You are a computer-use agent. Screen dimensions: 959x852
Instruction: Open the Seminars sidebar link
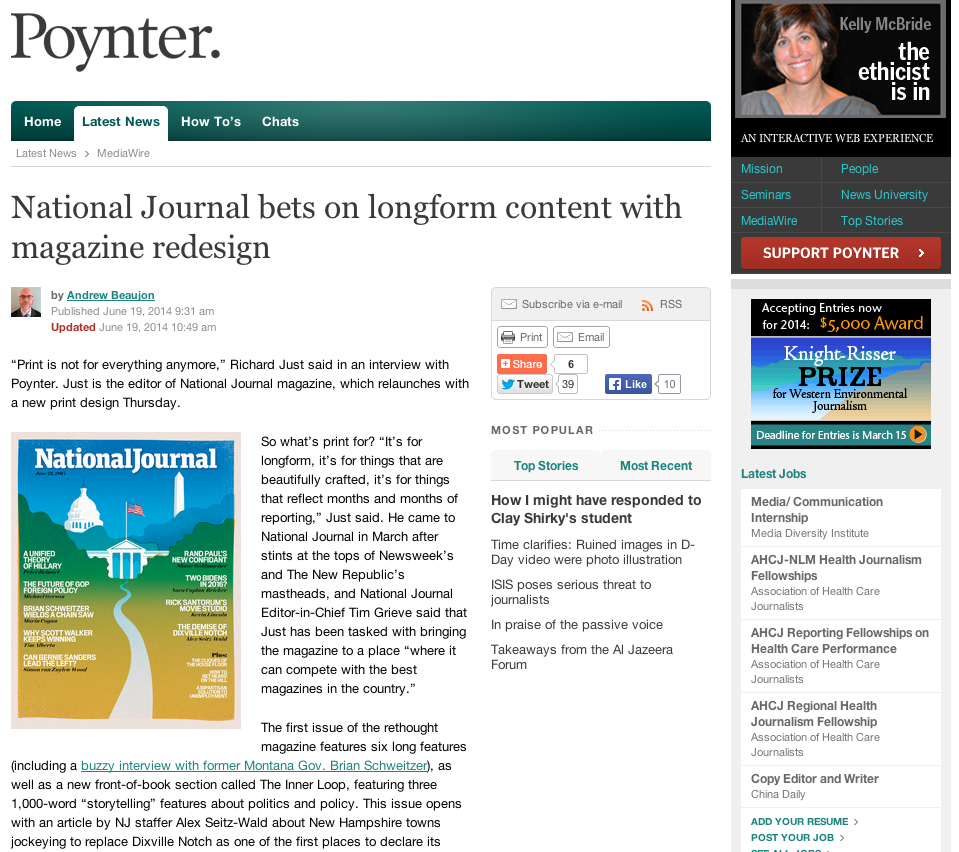pyautogui.click(x=766, y=195)
